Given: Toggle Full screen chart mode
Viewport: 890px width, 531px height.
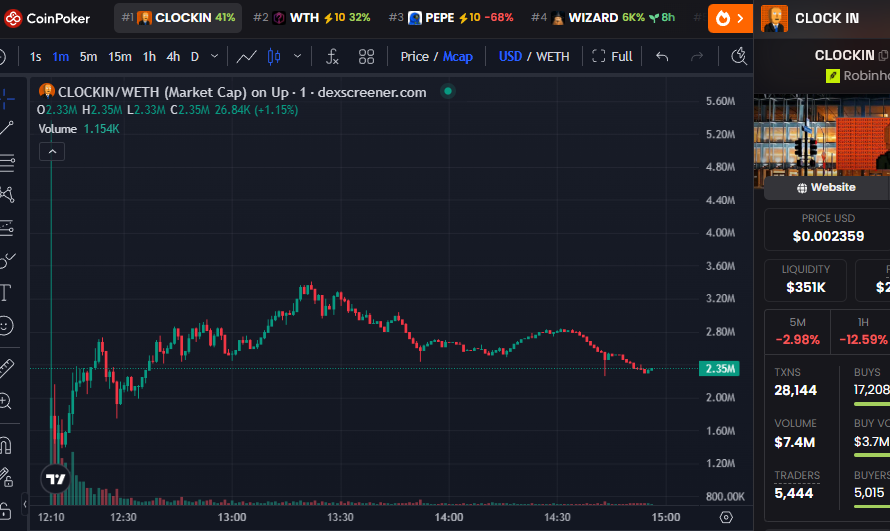Looking at the screenshot, I should 612,56.
